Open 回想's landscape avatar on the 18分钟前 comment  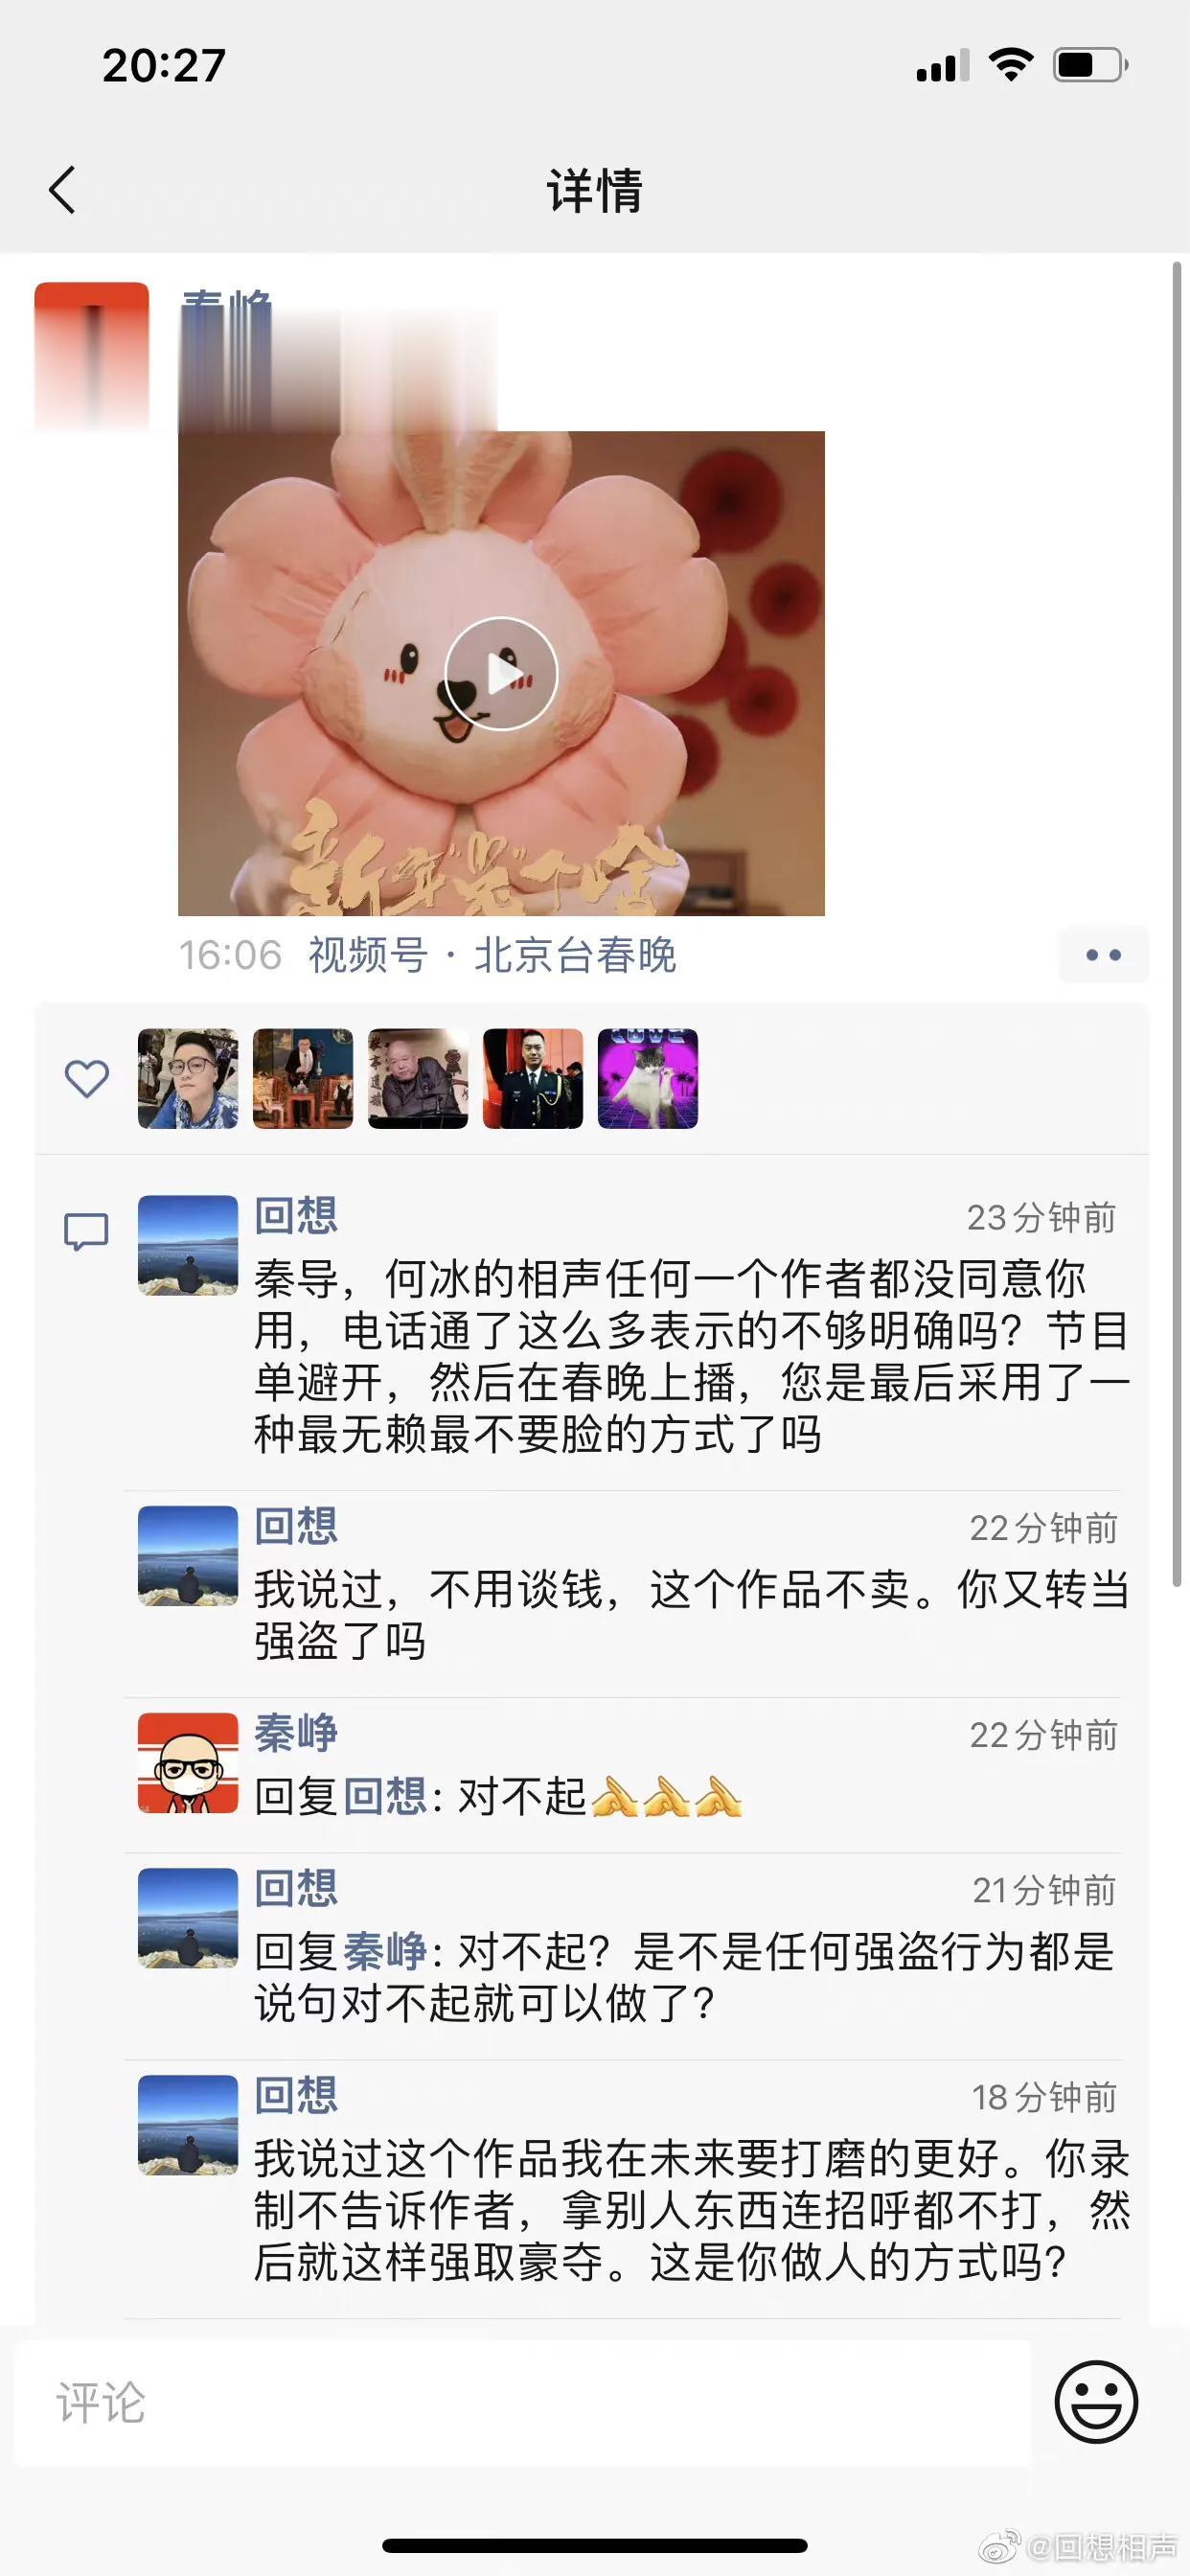(x=188, y=2125)
